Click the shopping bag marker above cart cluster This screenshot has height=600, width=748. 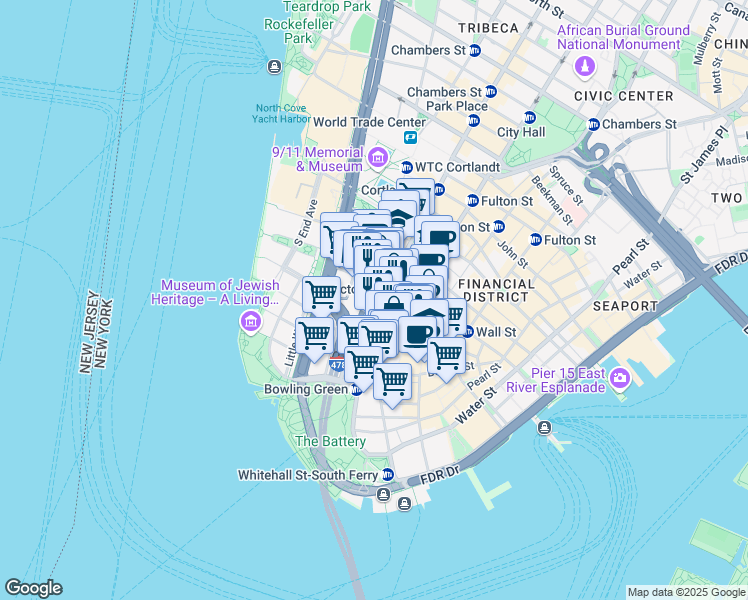click(x=394, y=303)
